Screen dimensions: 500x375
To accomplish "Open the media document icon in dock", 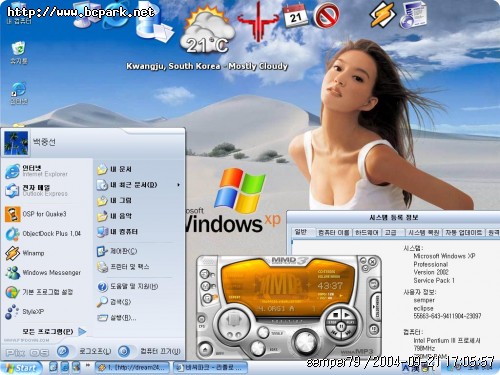I will [413, 15].
